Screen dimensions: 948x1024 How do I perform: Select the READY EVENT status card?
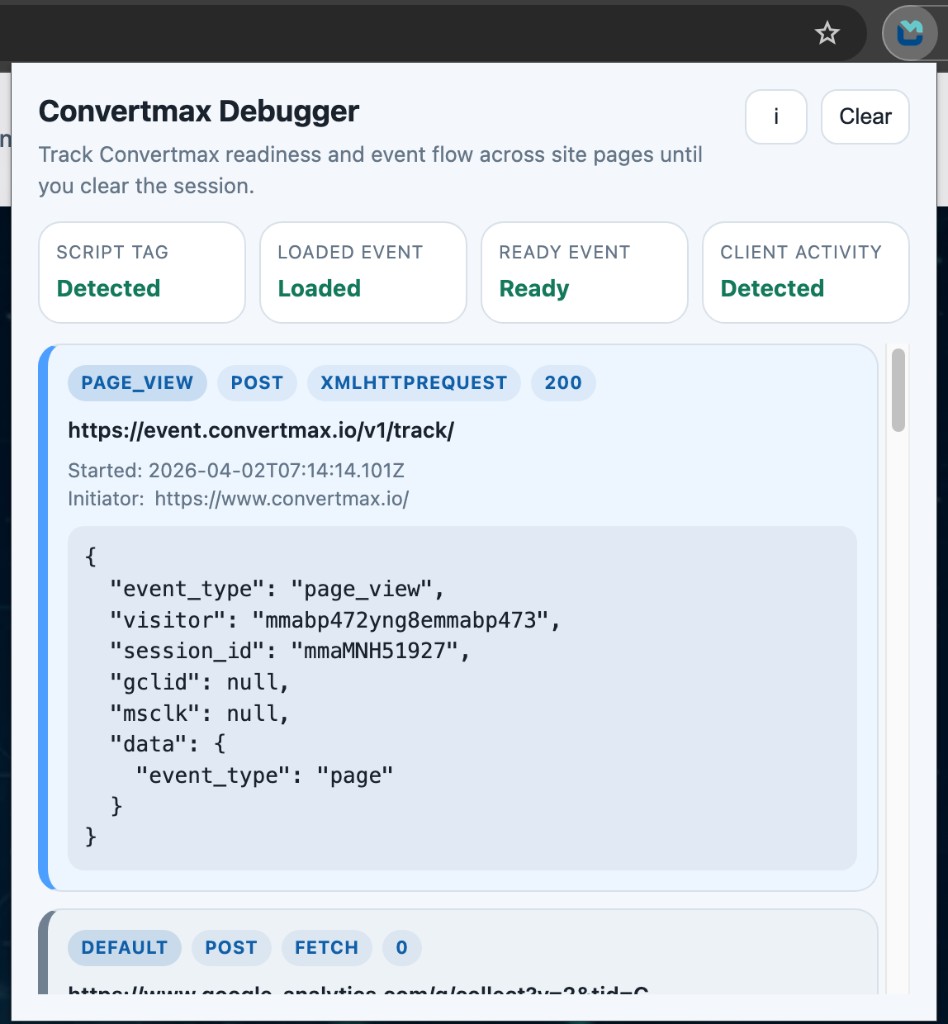pos(583,272)
